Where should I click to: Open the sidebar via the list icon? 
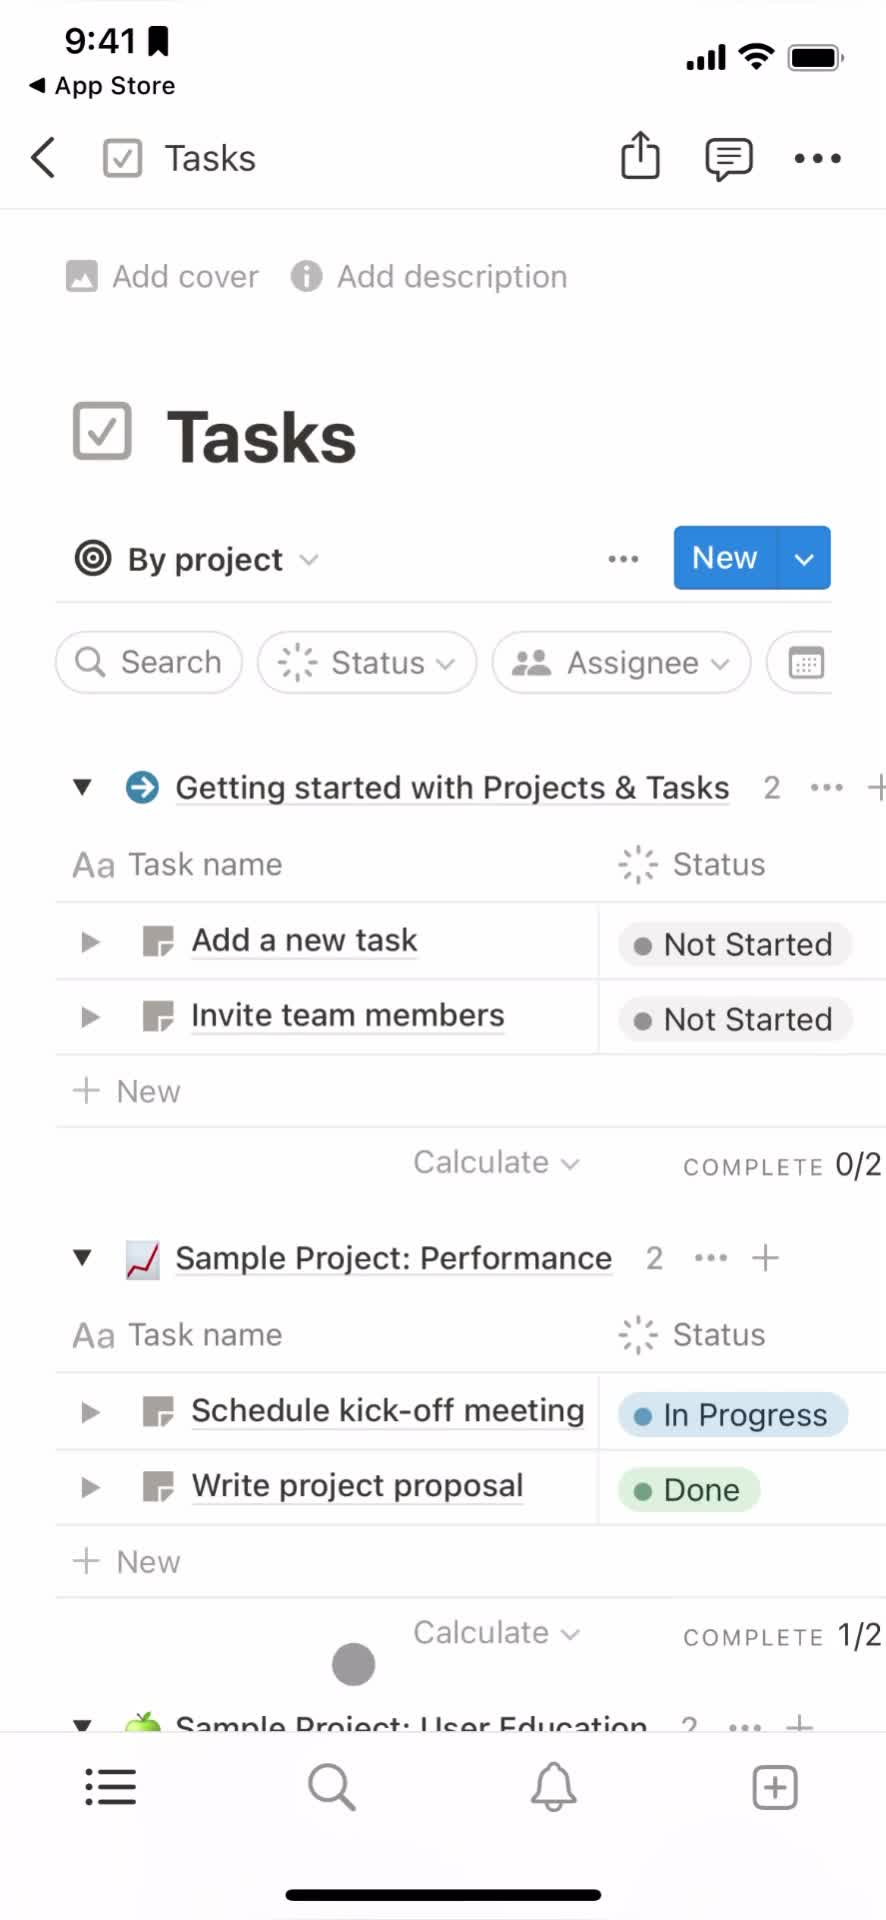point(110,1787)
